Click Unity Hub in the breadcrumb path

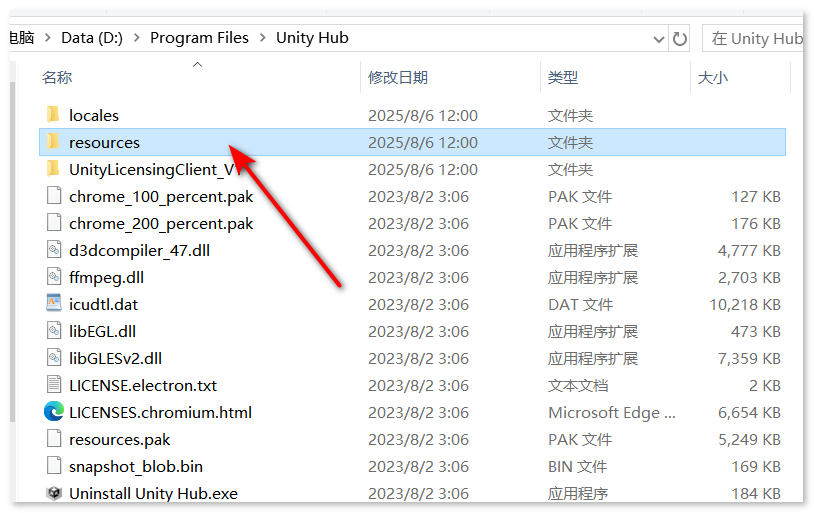pos(312,38)
